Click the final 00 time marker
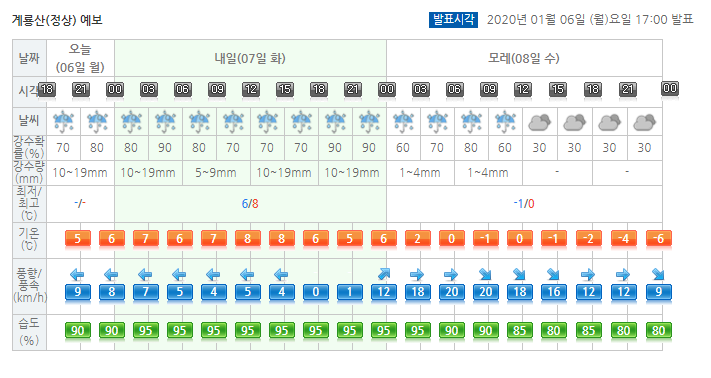 (x=670, y=88)
